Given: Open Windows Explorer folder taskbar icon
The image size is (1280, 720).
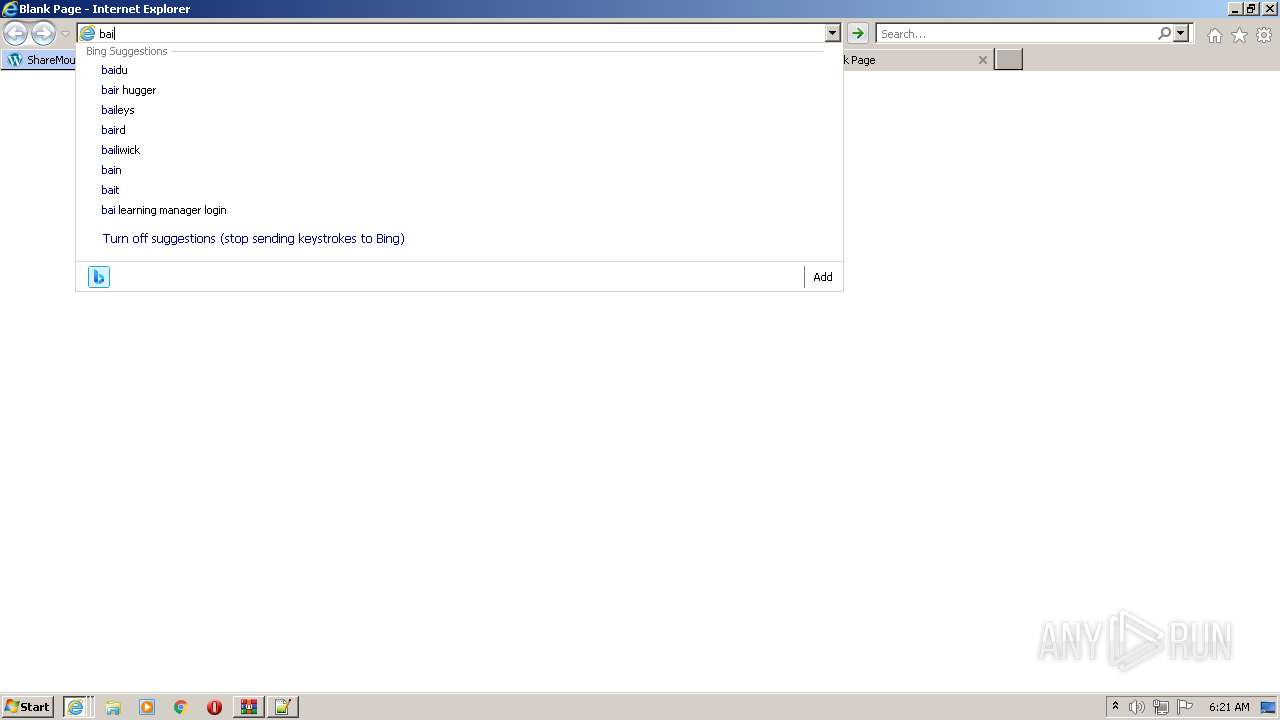Looking at the screenshot, I should point(113,707).
